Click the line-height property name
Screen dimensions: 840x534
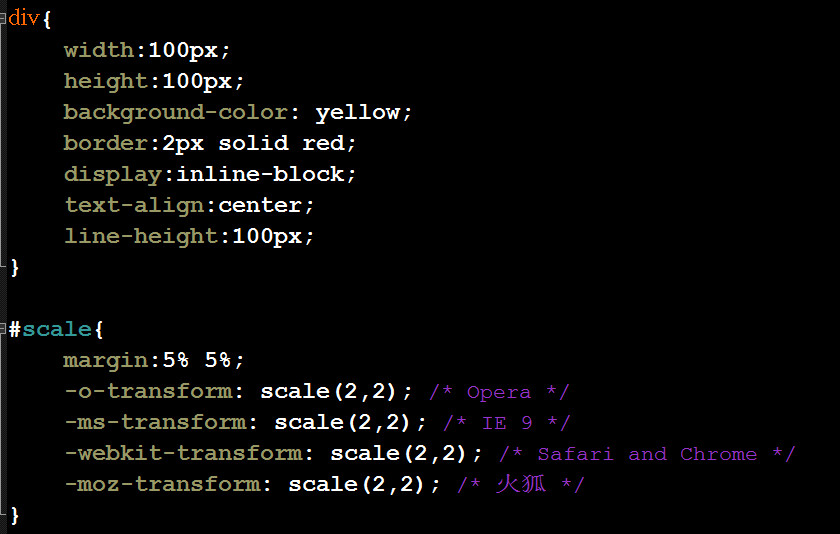coord(140,236)
